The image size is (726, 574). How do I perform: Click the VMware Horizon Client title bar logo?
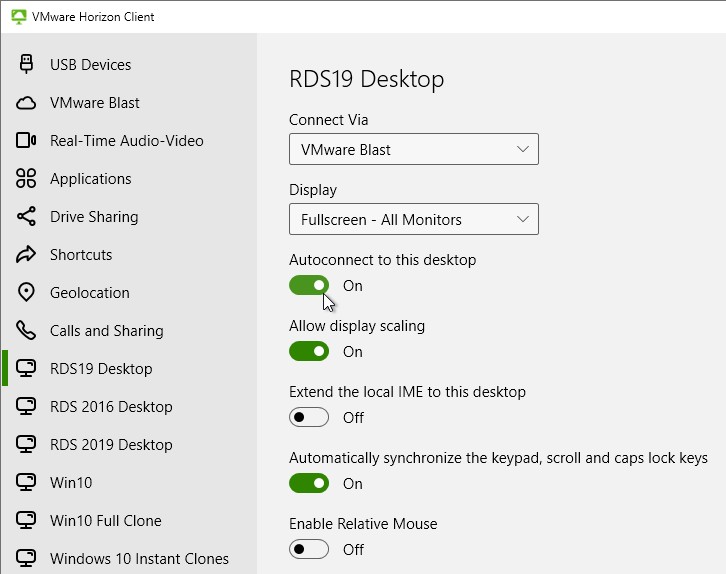(19, 17)
